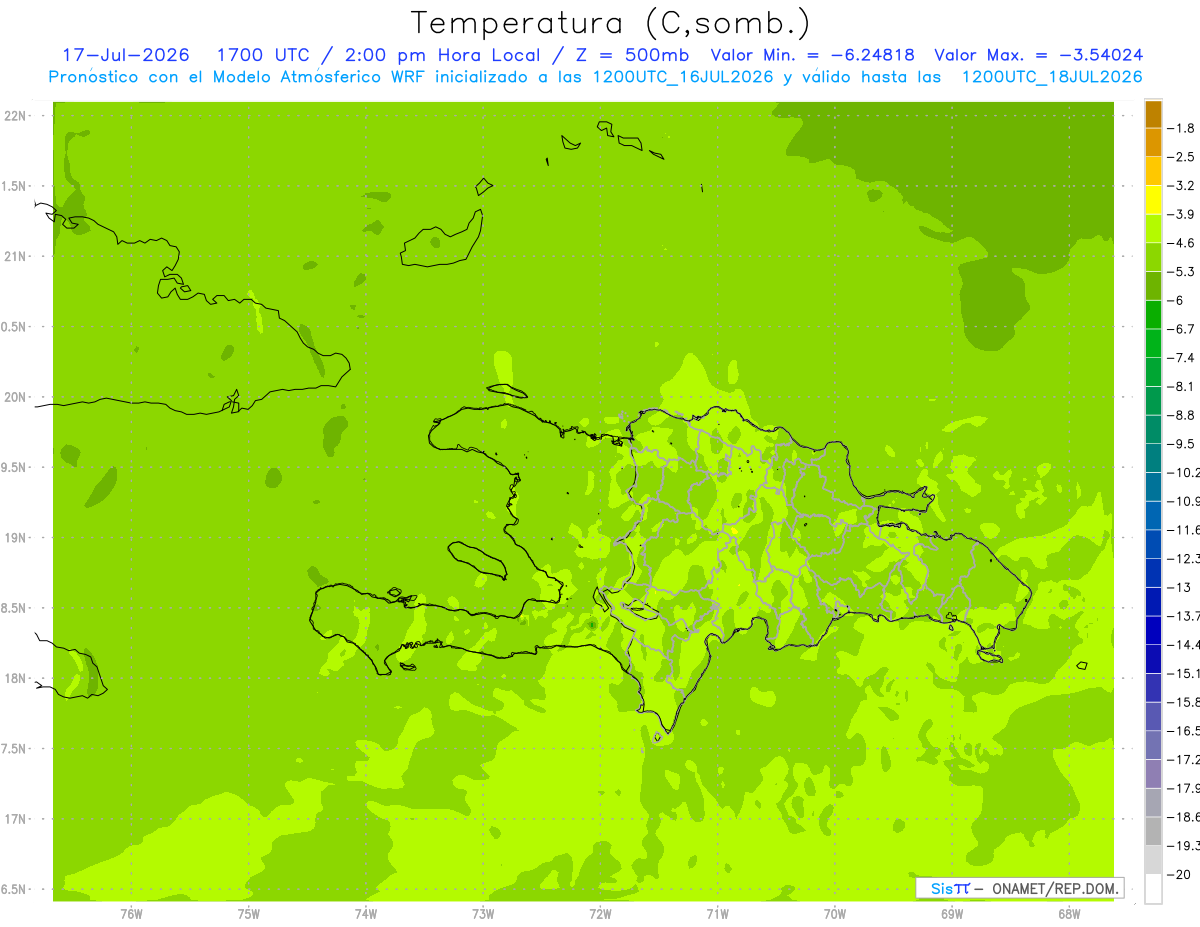
Task: Pick the gray legend swatch between -19.3 and -18.6
Action: [x=1153, y=831]
